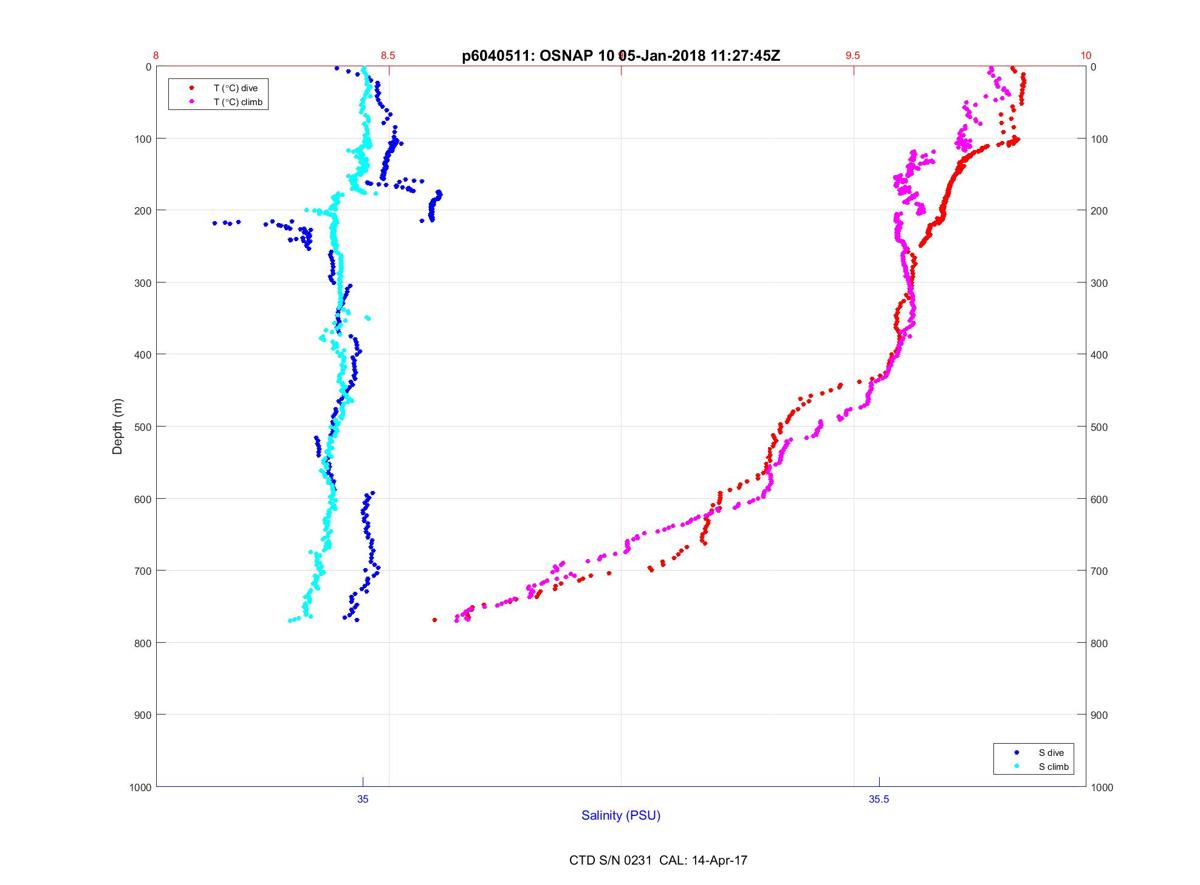Screen dimensions: 1200x885
Task: Click the '500' tick on the left depth axis
Action: (142, 427)
